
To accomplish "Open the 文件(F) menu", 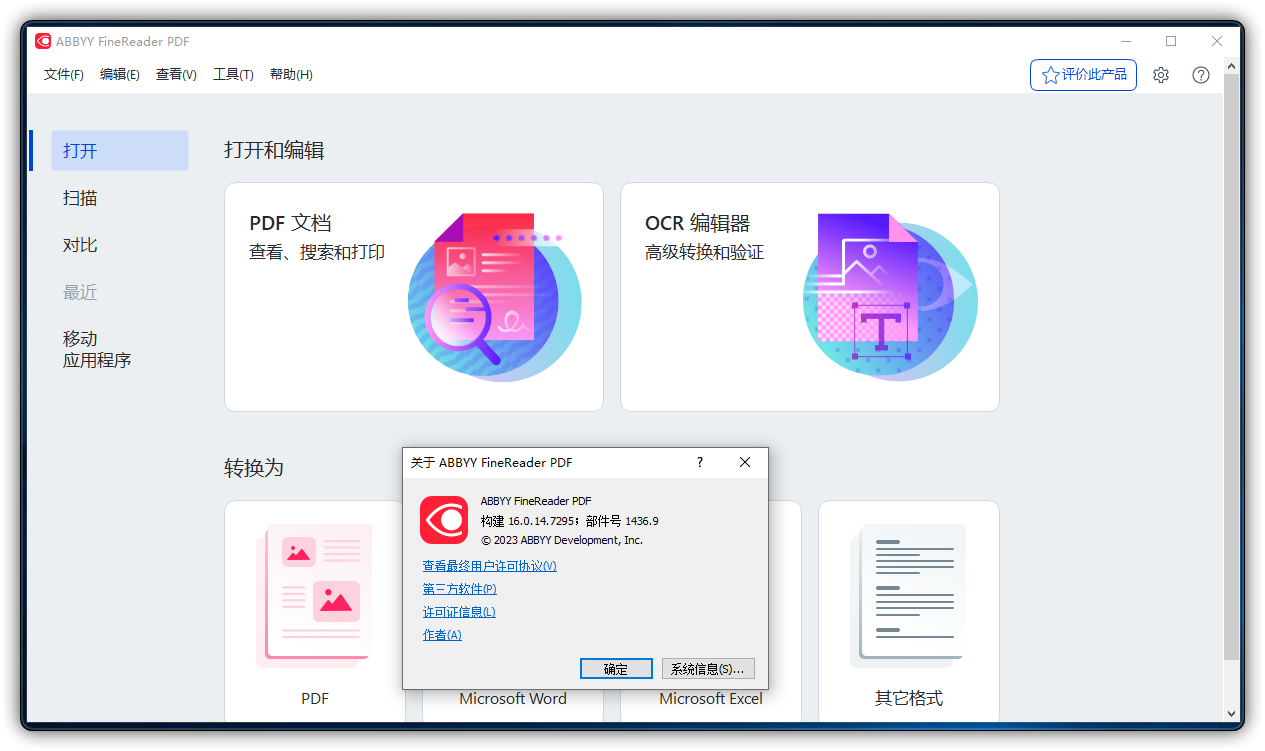I will coord(64,75).
